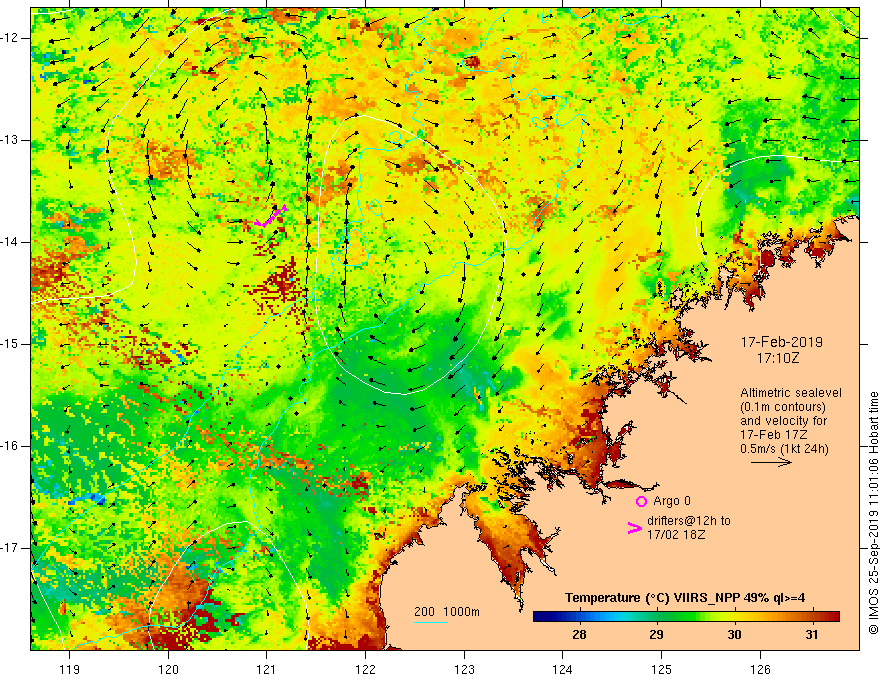Click the longitude axis label 126

click(x=760, y=669)
